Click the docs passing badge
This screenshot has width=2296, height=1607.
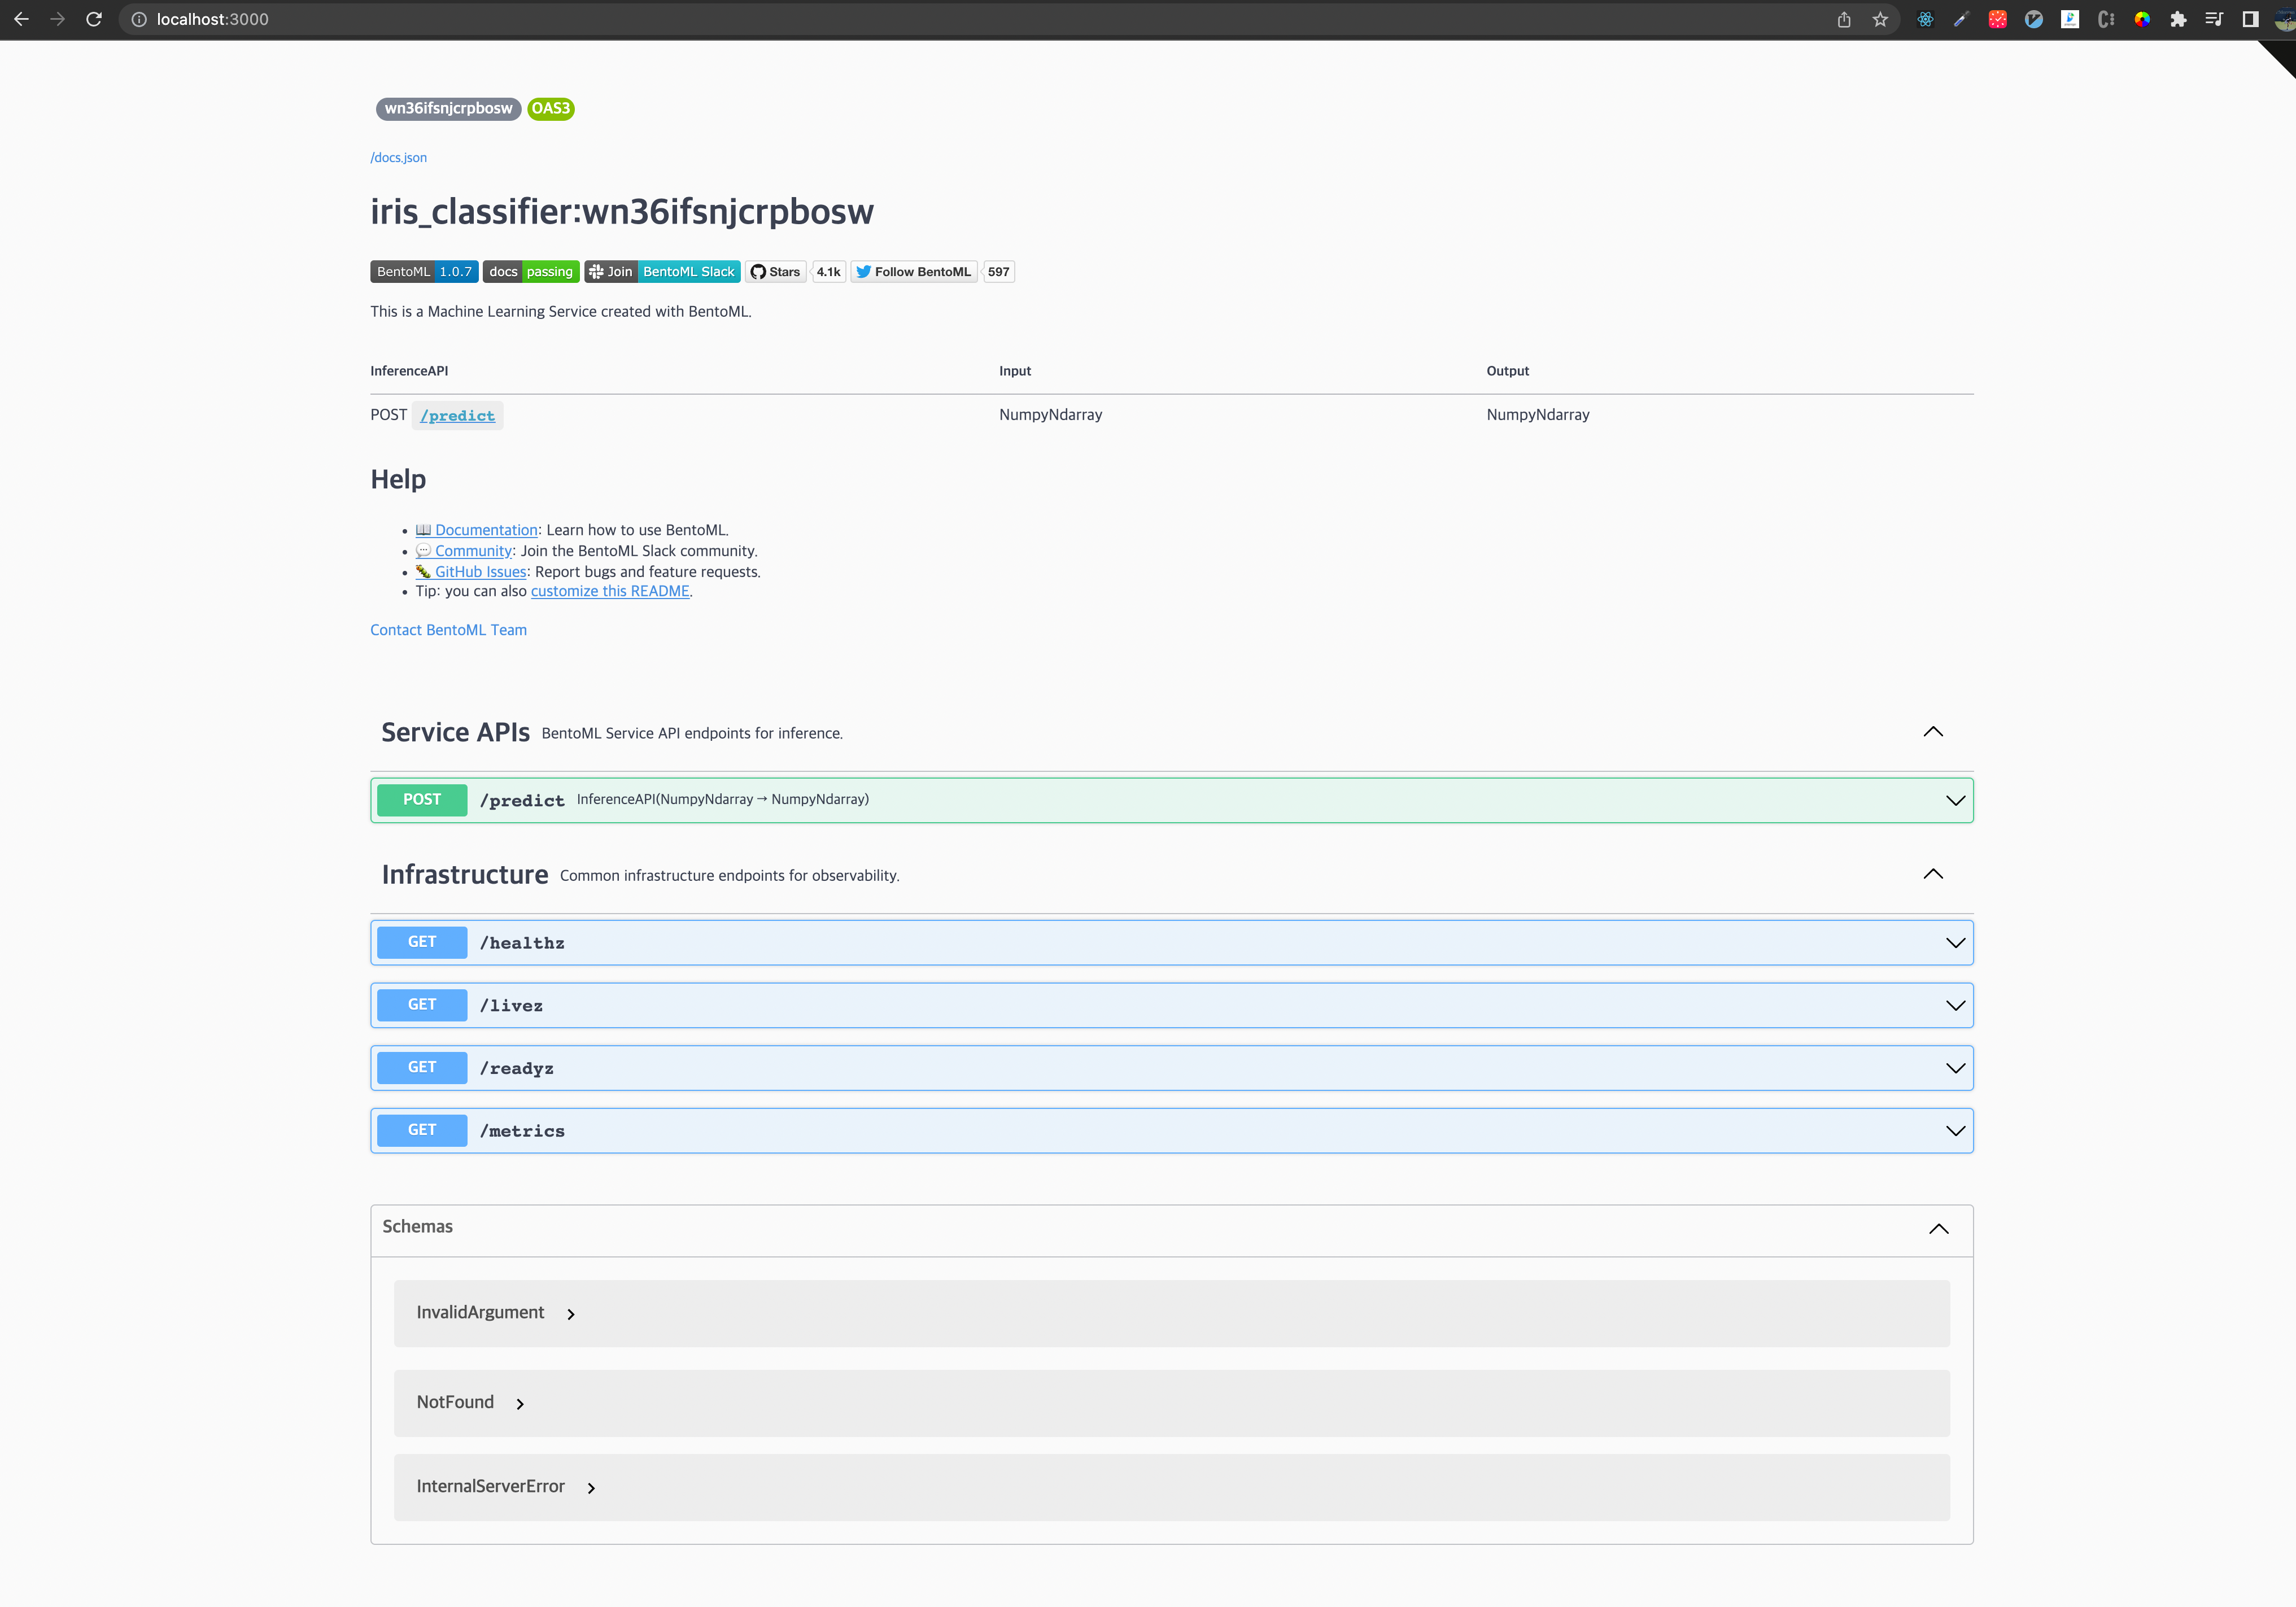[531, 272]
